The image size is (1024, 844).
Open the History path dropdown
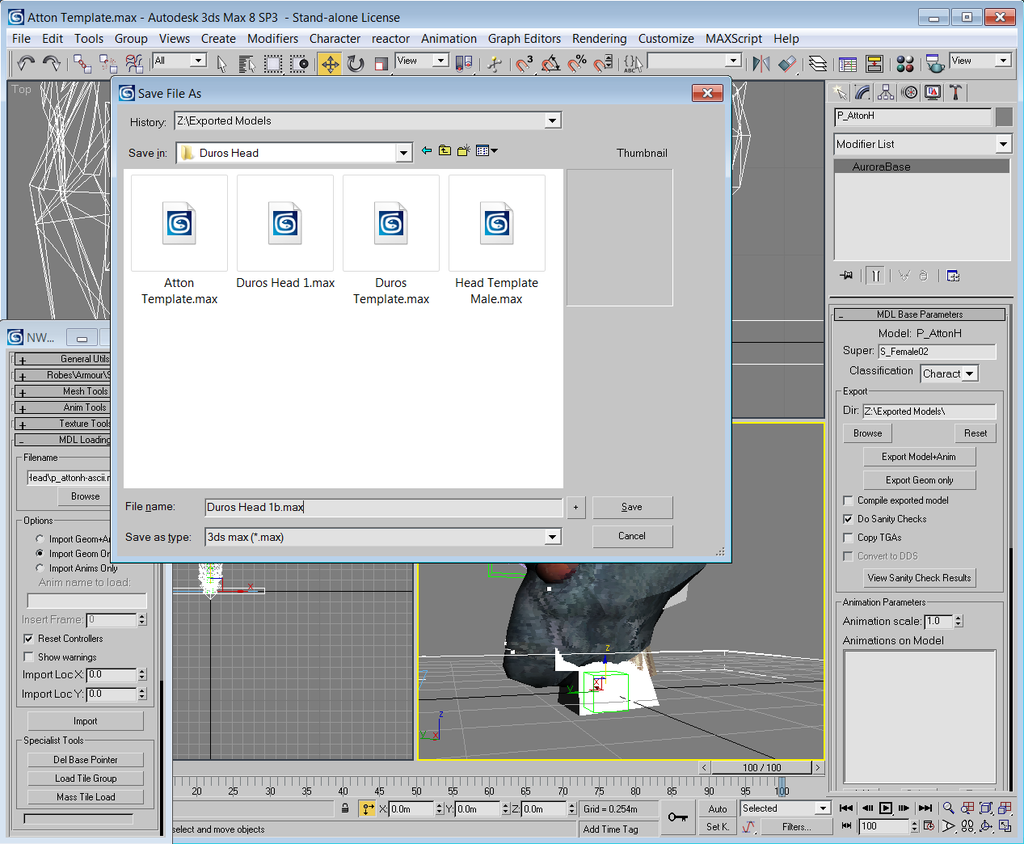coord(552,121)
